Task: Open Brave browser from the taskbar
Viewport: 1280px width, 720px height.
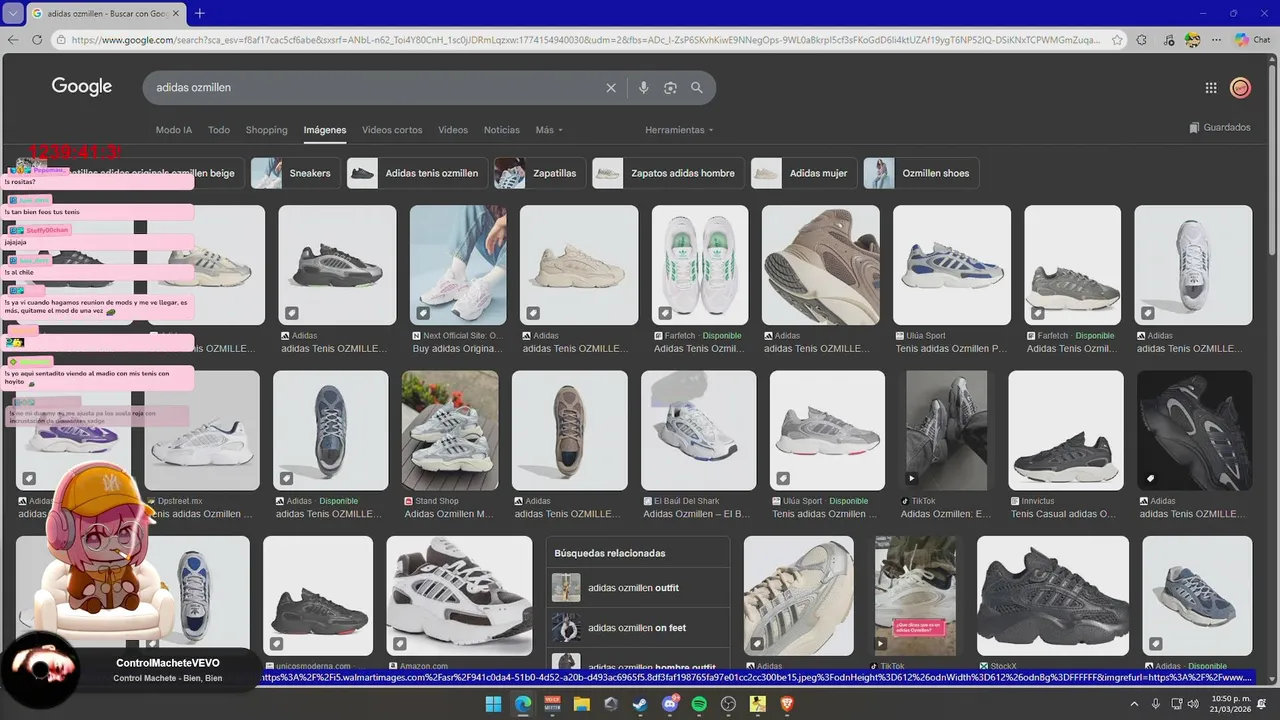Action: [x=787, y=704]
